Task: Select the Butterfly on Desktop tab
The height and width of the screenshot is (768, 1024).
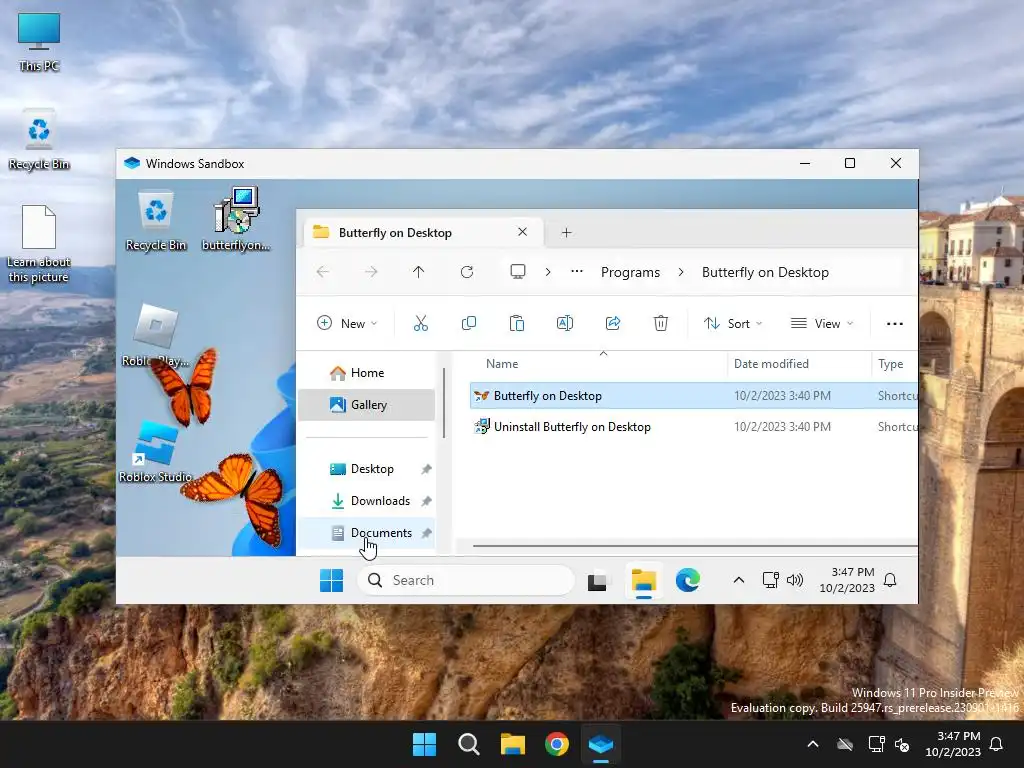Action: (x=423, y=232)
